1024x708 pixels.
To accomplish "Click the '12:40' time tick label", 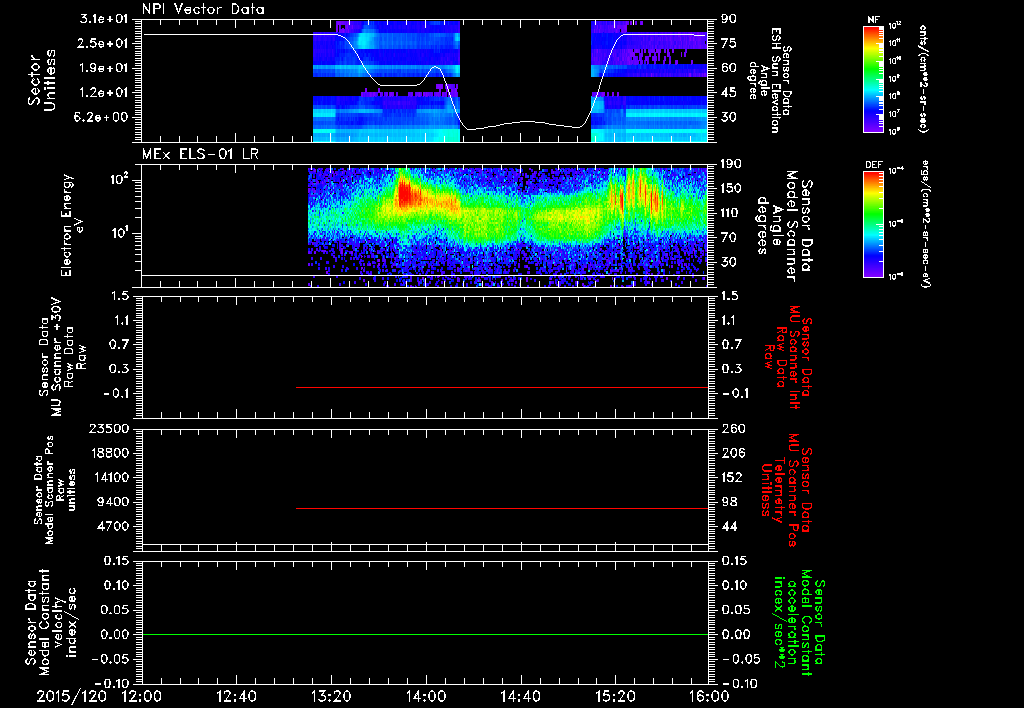I will [236, 696].
